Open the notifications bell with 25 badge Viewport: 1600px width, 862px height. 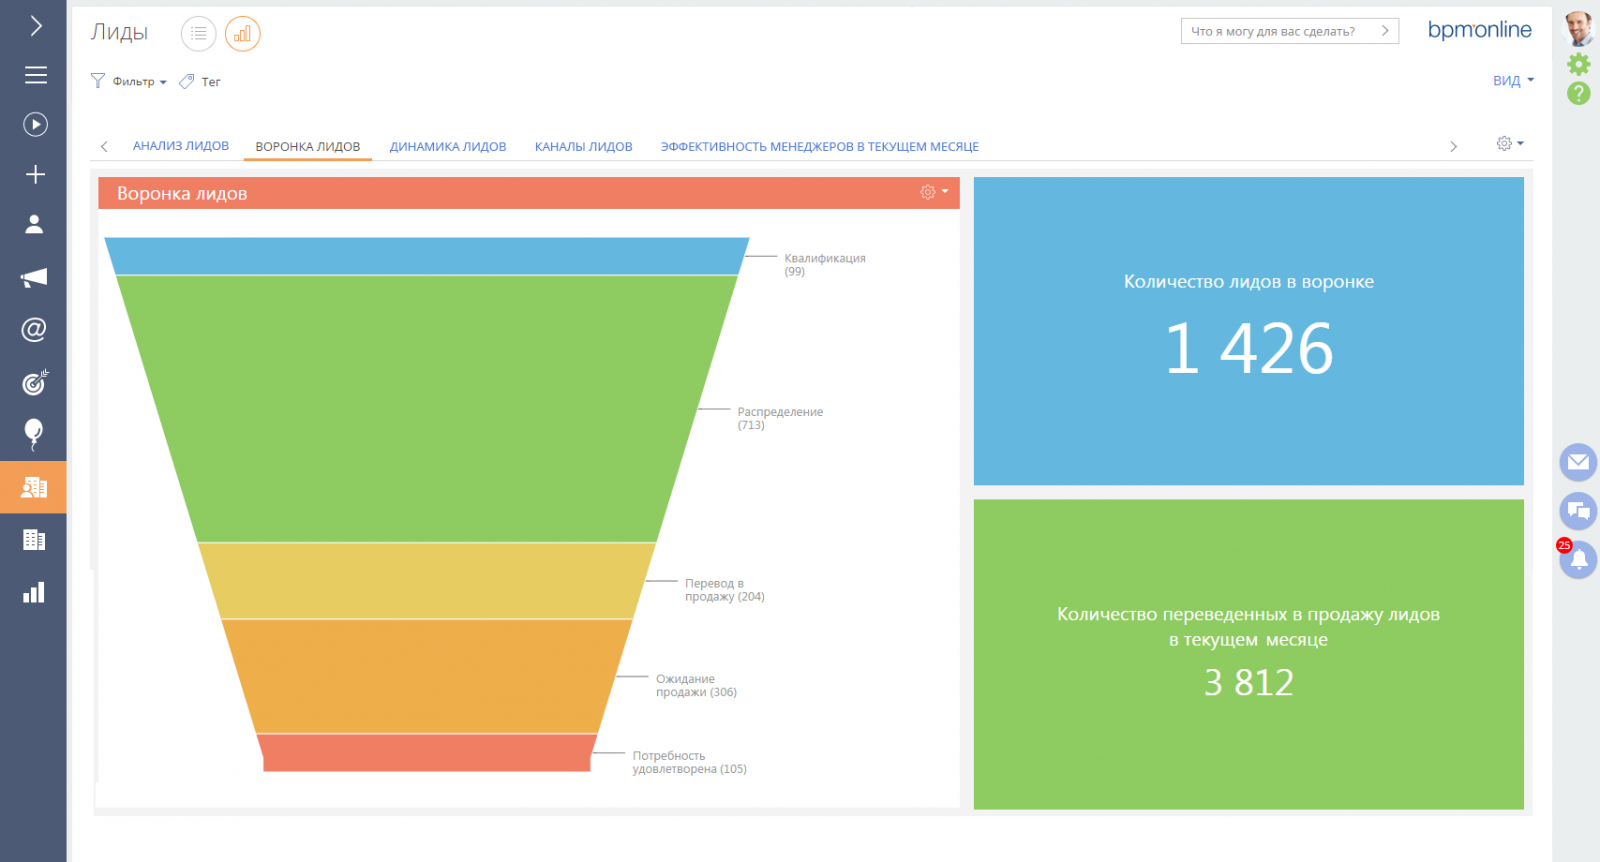click(x=1578, y=560)
